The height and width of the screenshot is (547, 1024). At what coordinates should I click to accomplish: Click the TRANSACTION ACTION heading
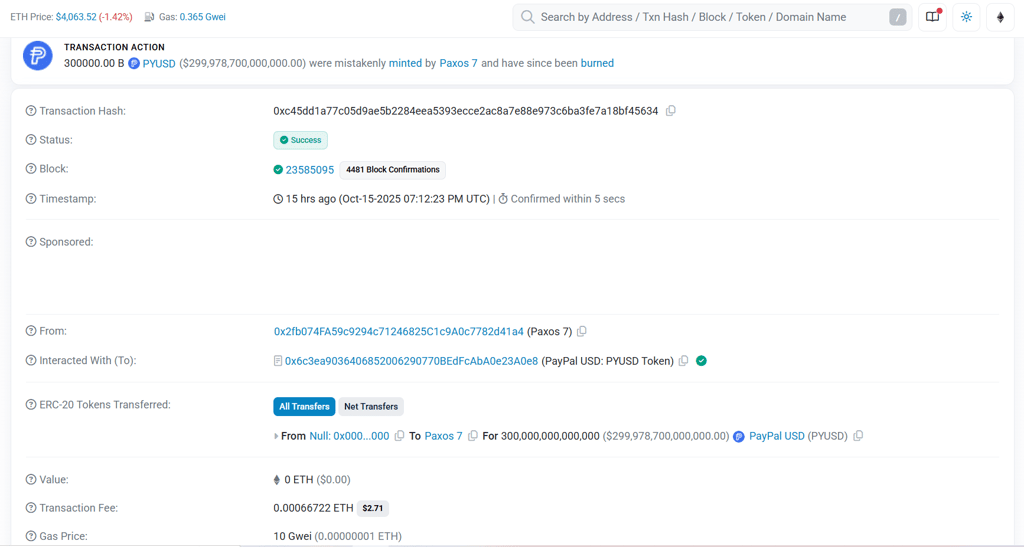click(x=114, y=47)
